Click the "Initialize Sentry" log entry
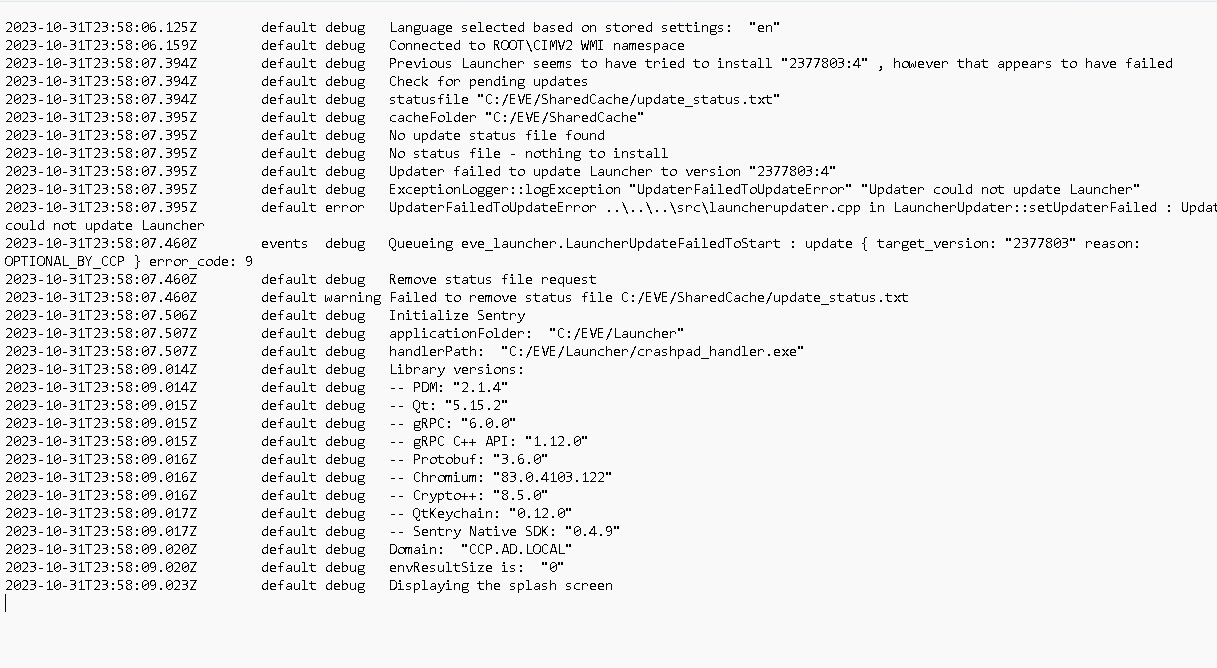 (457, 315)
